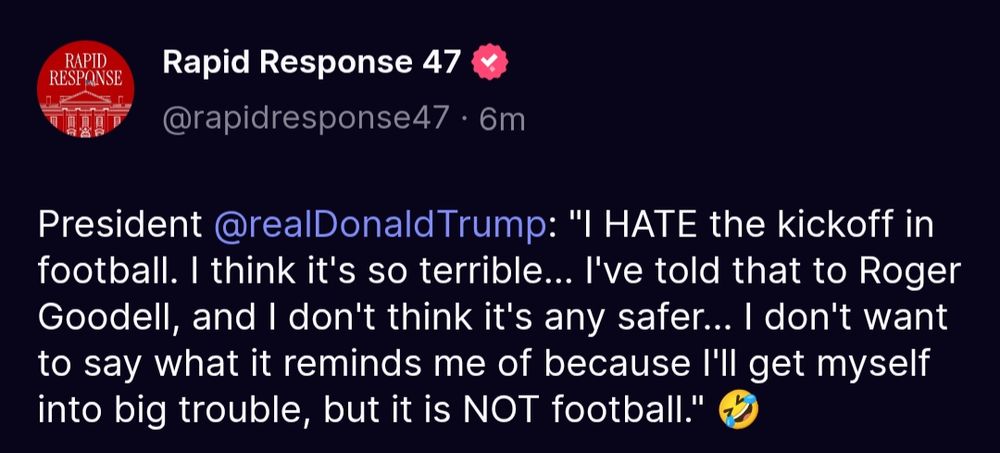
Task: Click the "6m" post timestamp
Action: (503, 119)
